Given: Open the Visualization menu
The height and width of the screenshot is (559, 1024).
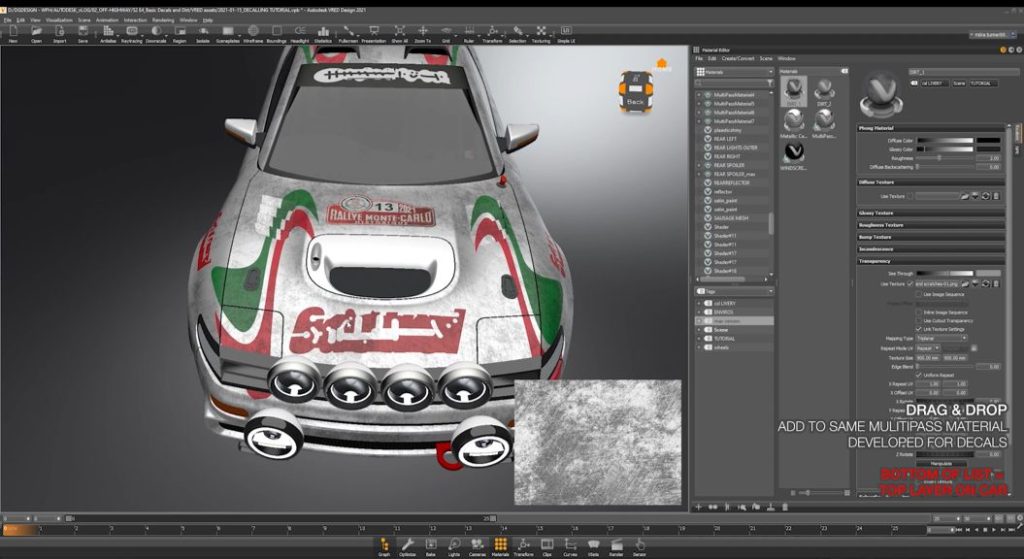Looking at the screenshot, I should 59,20.
